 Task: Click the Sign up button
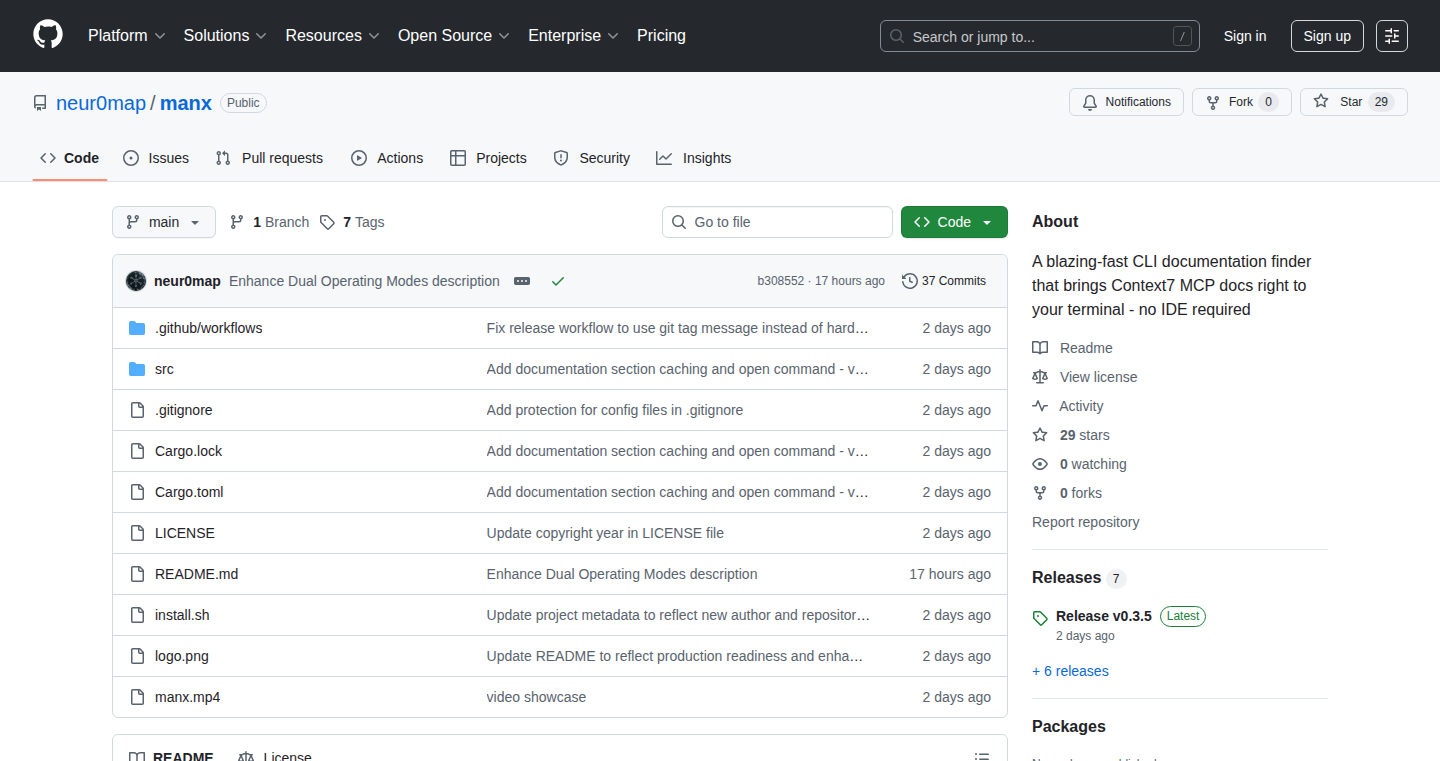click(1327, 36)
